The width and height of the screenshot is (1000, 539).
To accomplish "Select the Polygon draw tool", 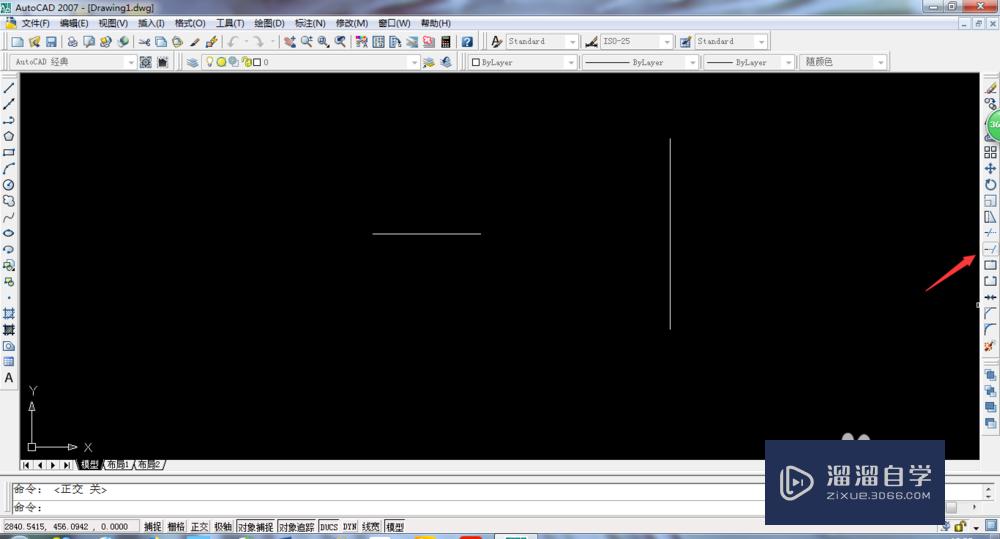I will click(9, 136).
